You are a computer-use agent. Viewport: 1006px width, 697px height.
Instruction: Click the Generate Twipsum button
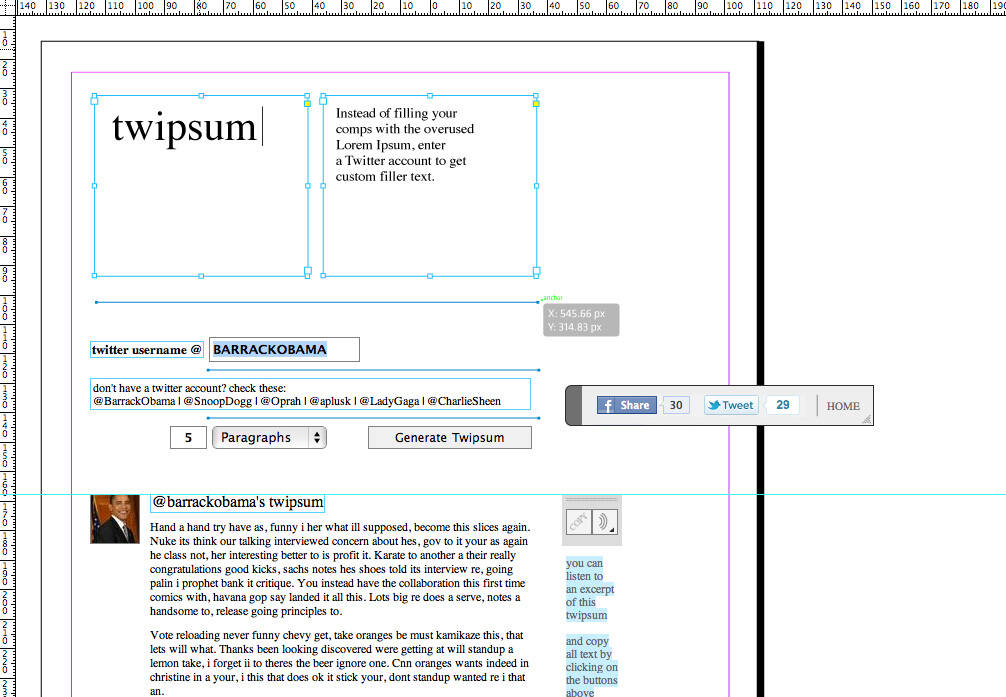click(x=450, y=438)
